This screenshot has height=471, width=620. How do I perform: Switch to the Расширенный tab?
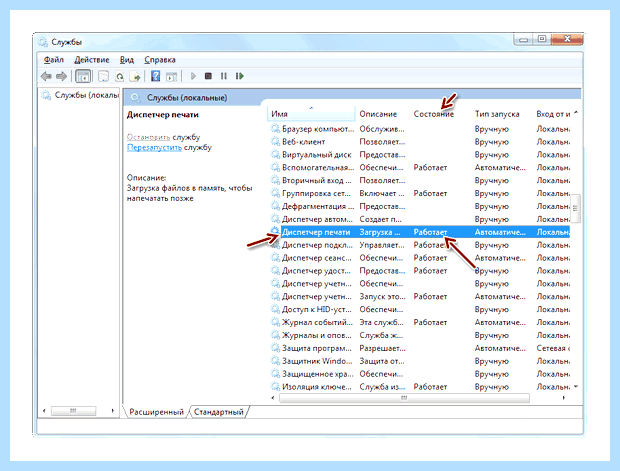[156, 412]
